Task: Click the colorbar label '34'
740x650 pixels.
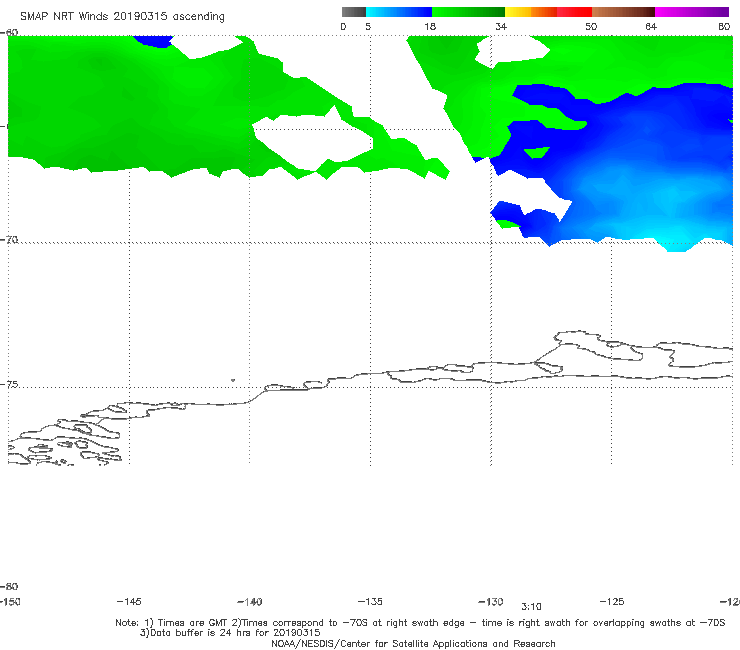Action: pyautogui.click(x=501, y=26)
